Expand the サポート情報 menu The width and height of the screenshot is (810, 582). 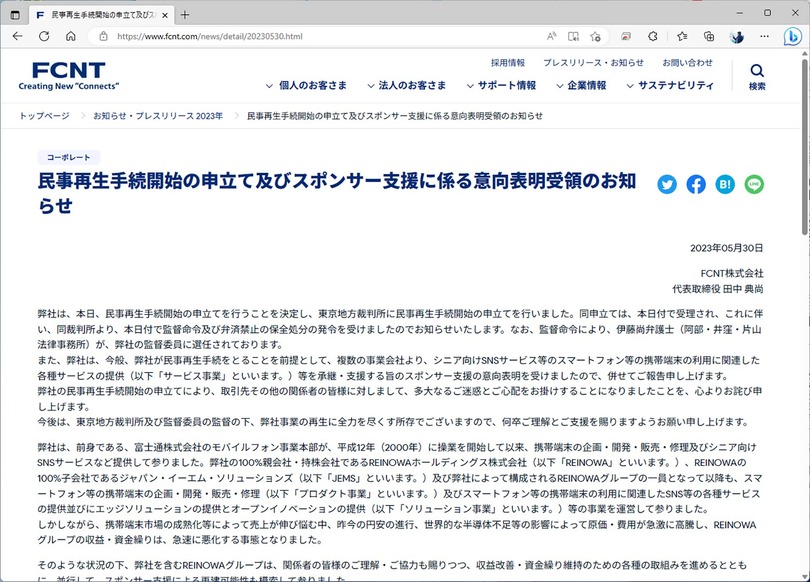pos(502,85)
